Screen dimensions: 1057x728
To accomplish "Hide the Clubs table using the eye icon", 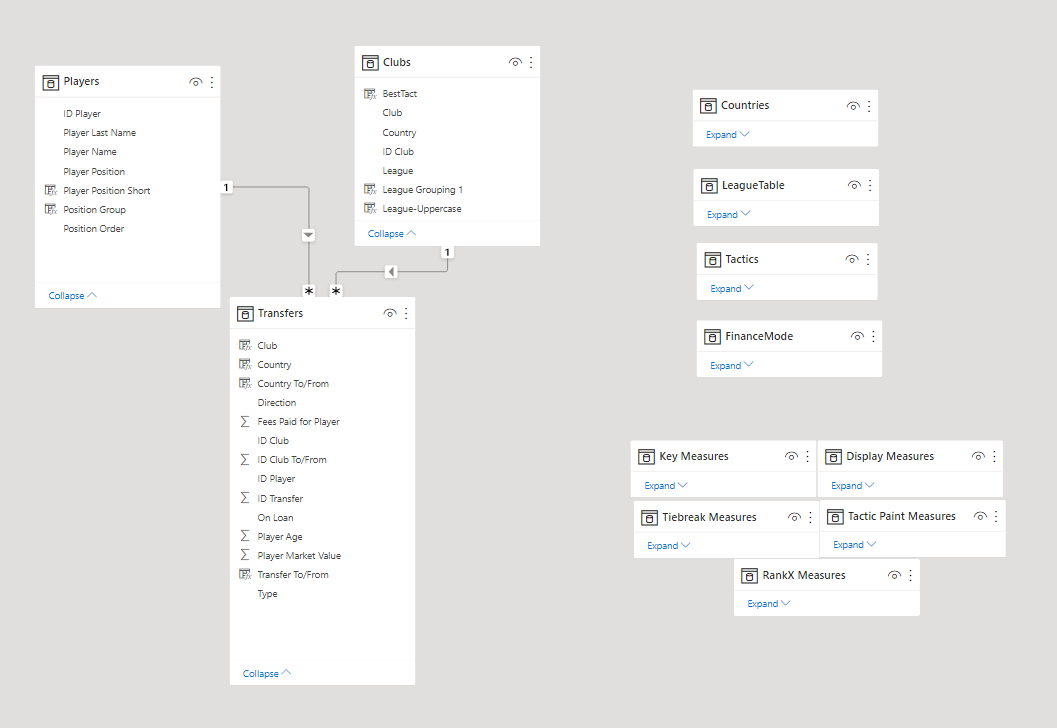I will (515, 62).
